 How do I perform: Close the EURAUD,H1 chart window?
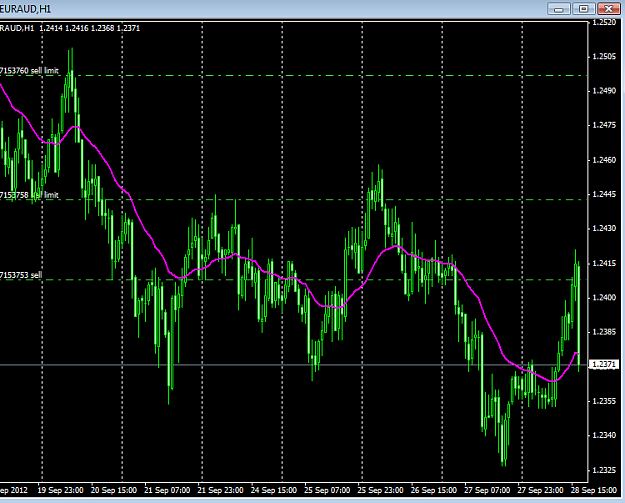click(x=608, y=9)
